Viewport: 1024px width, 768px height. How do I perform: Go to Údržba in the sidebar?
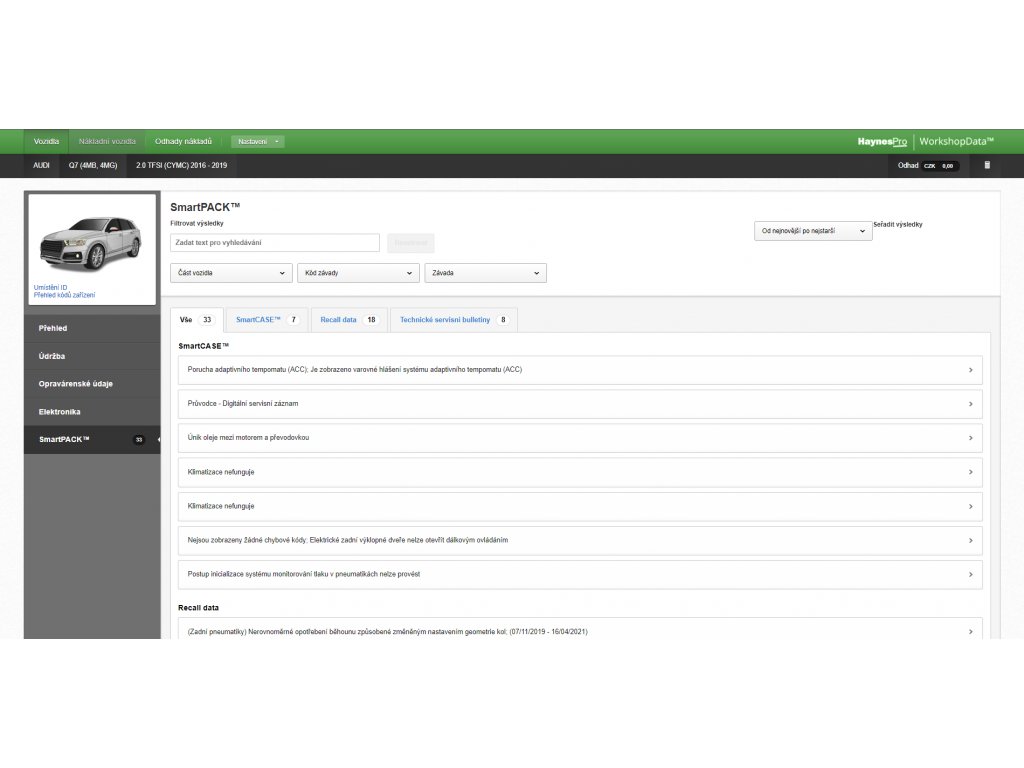92,357
